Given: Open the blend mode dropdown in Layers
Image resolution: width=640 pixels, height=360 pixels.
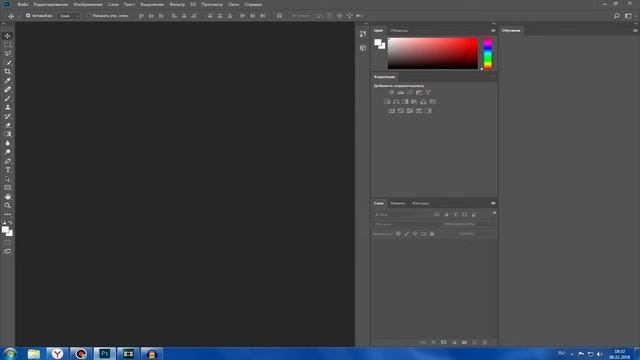Looking at the screenshot, I should [x=406, y=224].
